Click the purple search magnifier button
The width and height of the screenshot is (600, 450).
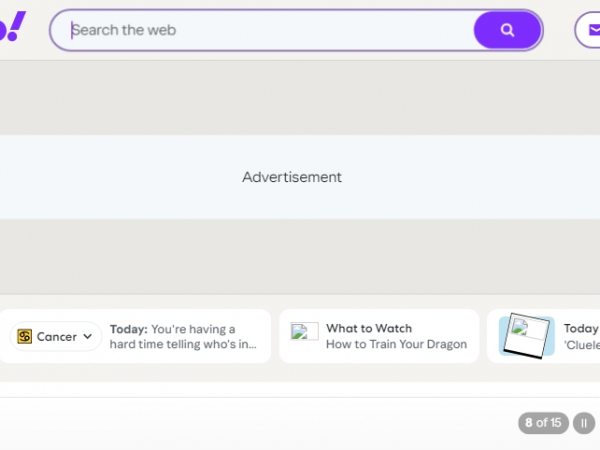point(507,30)
